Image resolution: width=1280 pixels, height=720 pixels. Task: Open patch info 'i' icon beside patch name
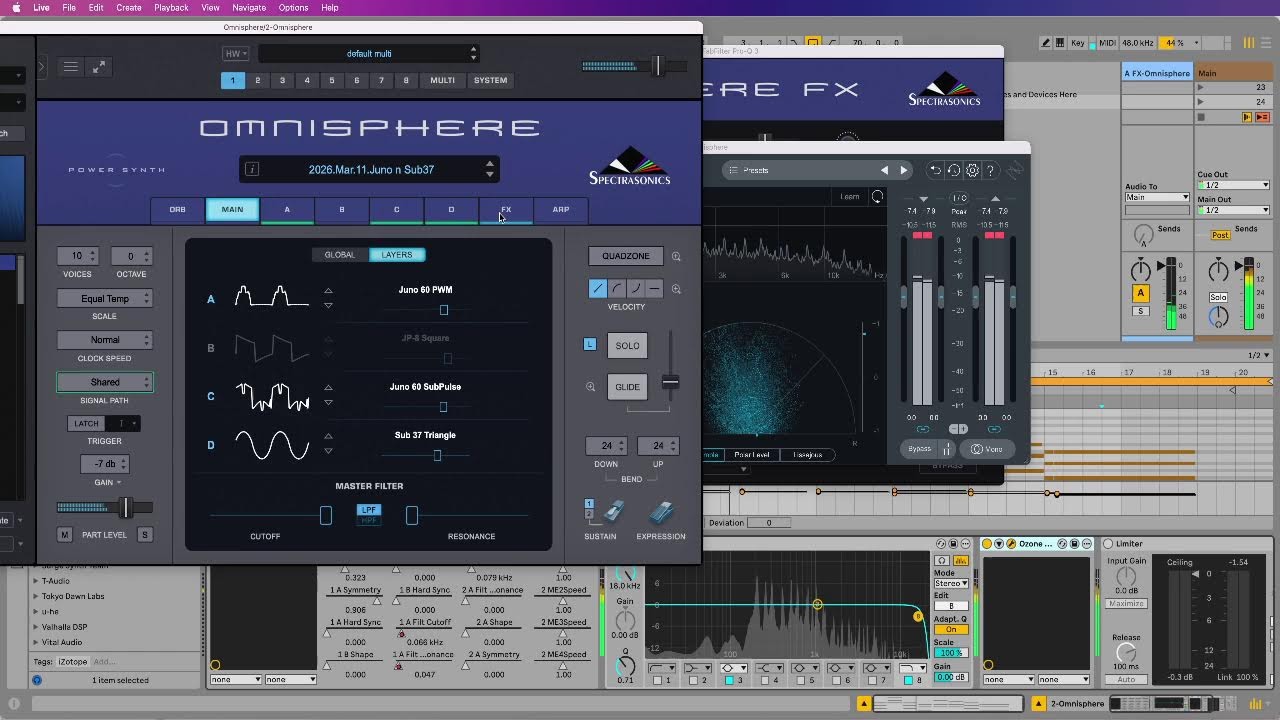tap(252, 169)
